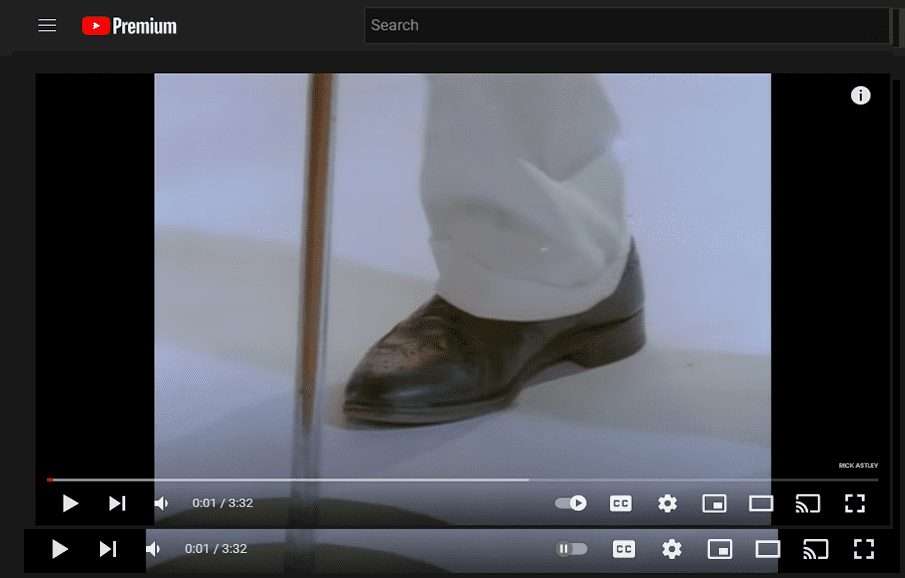
Task: Go to YouTube Premium home logo
Action: [129, 26]
